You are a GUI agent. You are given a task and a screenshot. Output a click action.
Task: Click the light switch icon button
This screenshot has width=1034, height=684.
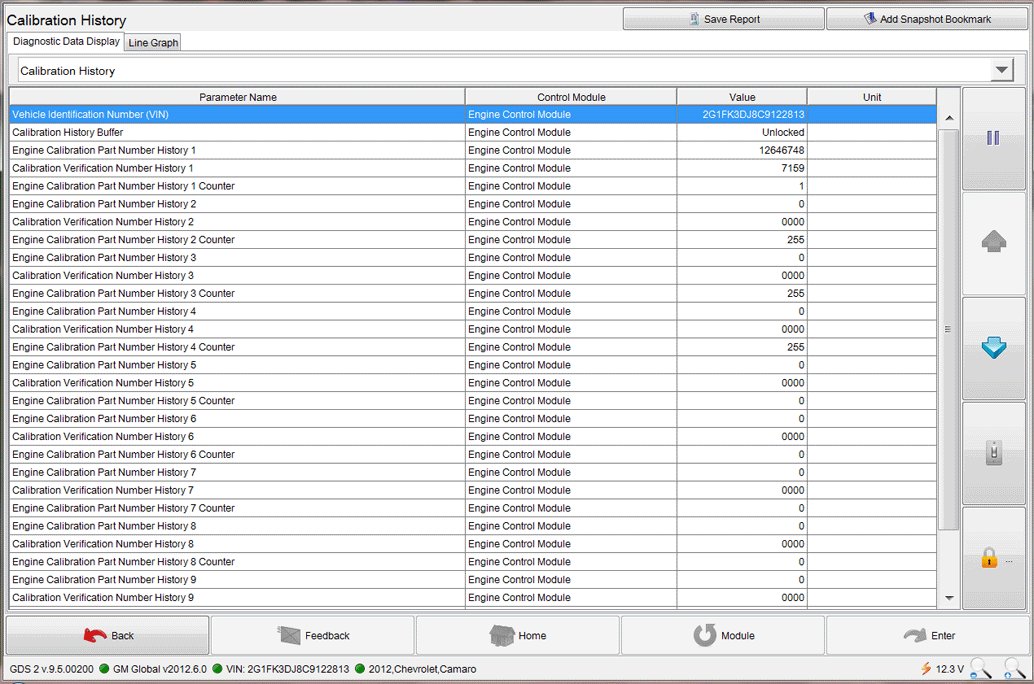(x=993, y=454)
